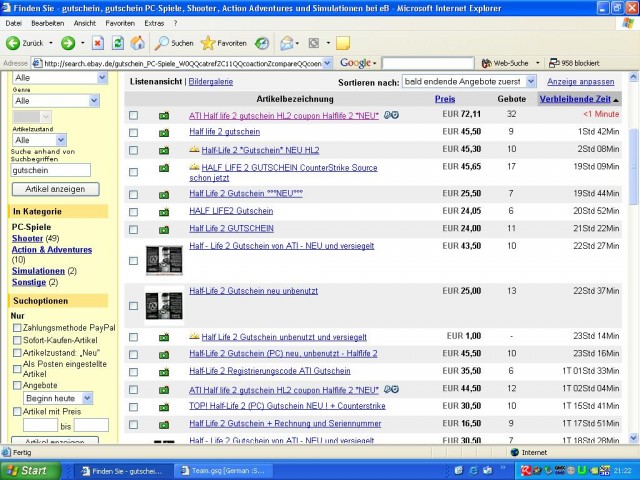Click the Web-Suche icon in Google toolbar
Image resolution: width=640 pixels, height=480 pixels.
tap(487, 63)
